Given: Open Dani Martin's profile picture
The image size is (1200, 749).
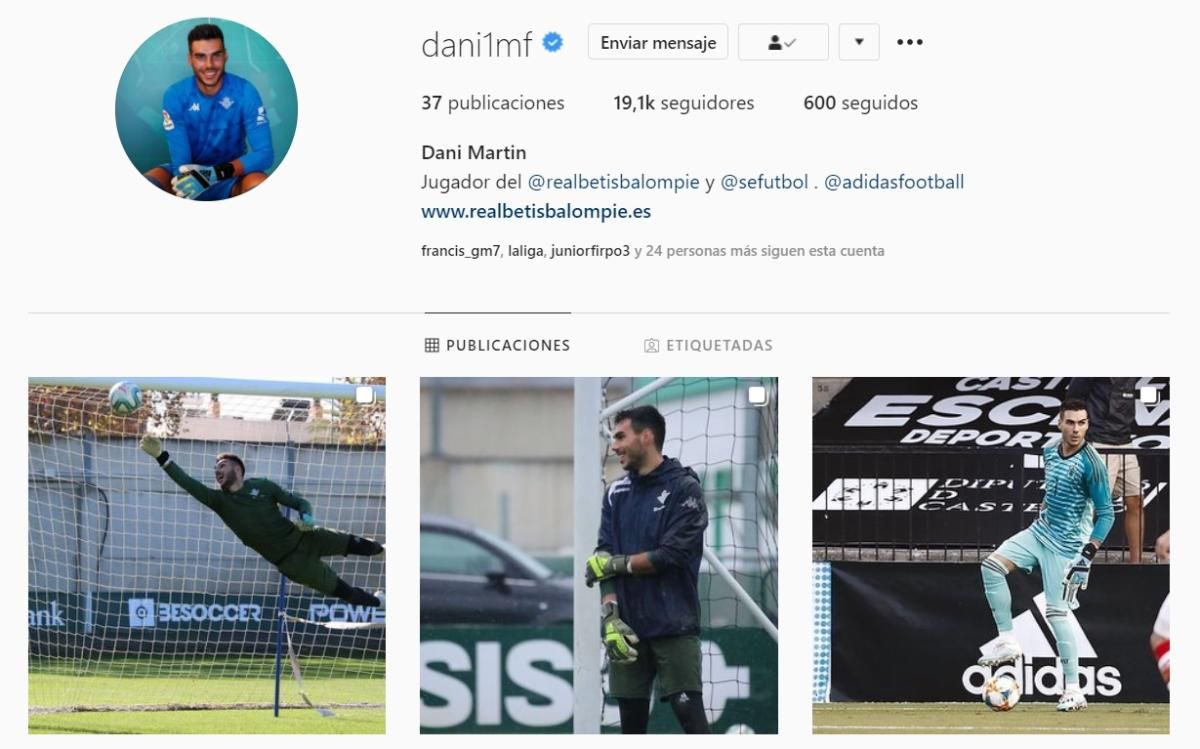Looking at the screenshot, I should point(206,109).
